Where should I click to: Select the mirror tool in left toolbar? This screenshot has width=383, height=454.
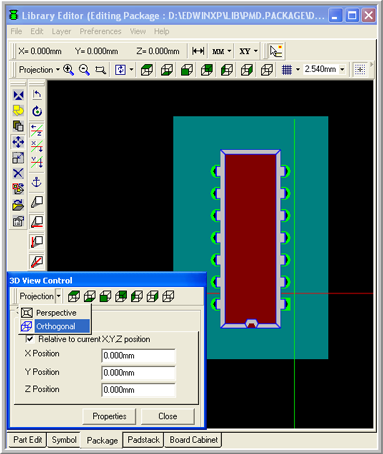(18, 95)
